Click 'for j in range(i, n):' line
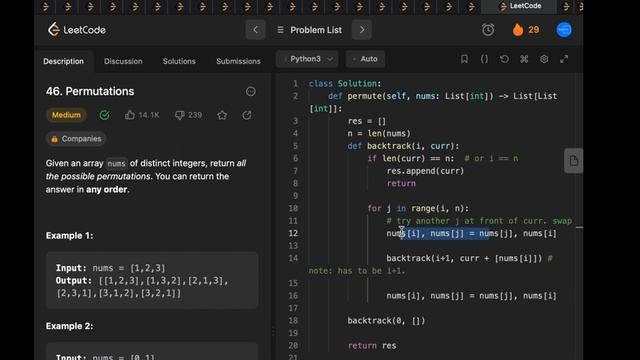 418,209
